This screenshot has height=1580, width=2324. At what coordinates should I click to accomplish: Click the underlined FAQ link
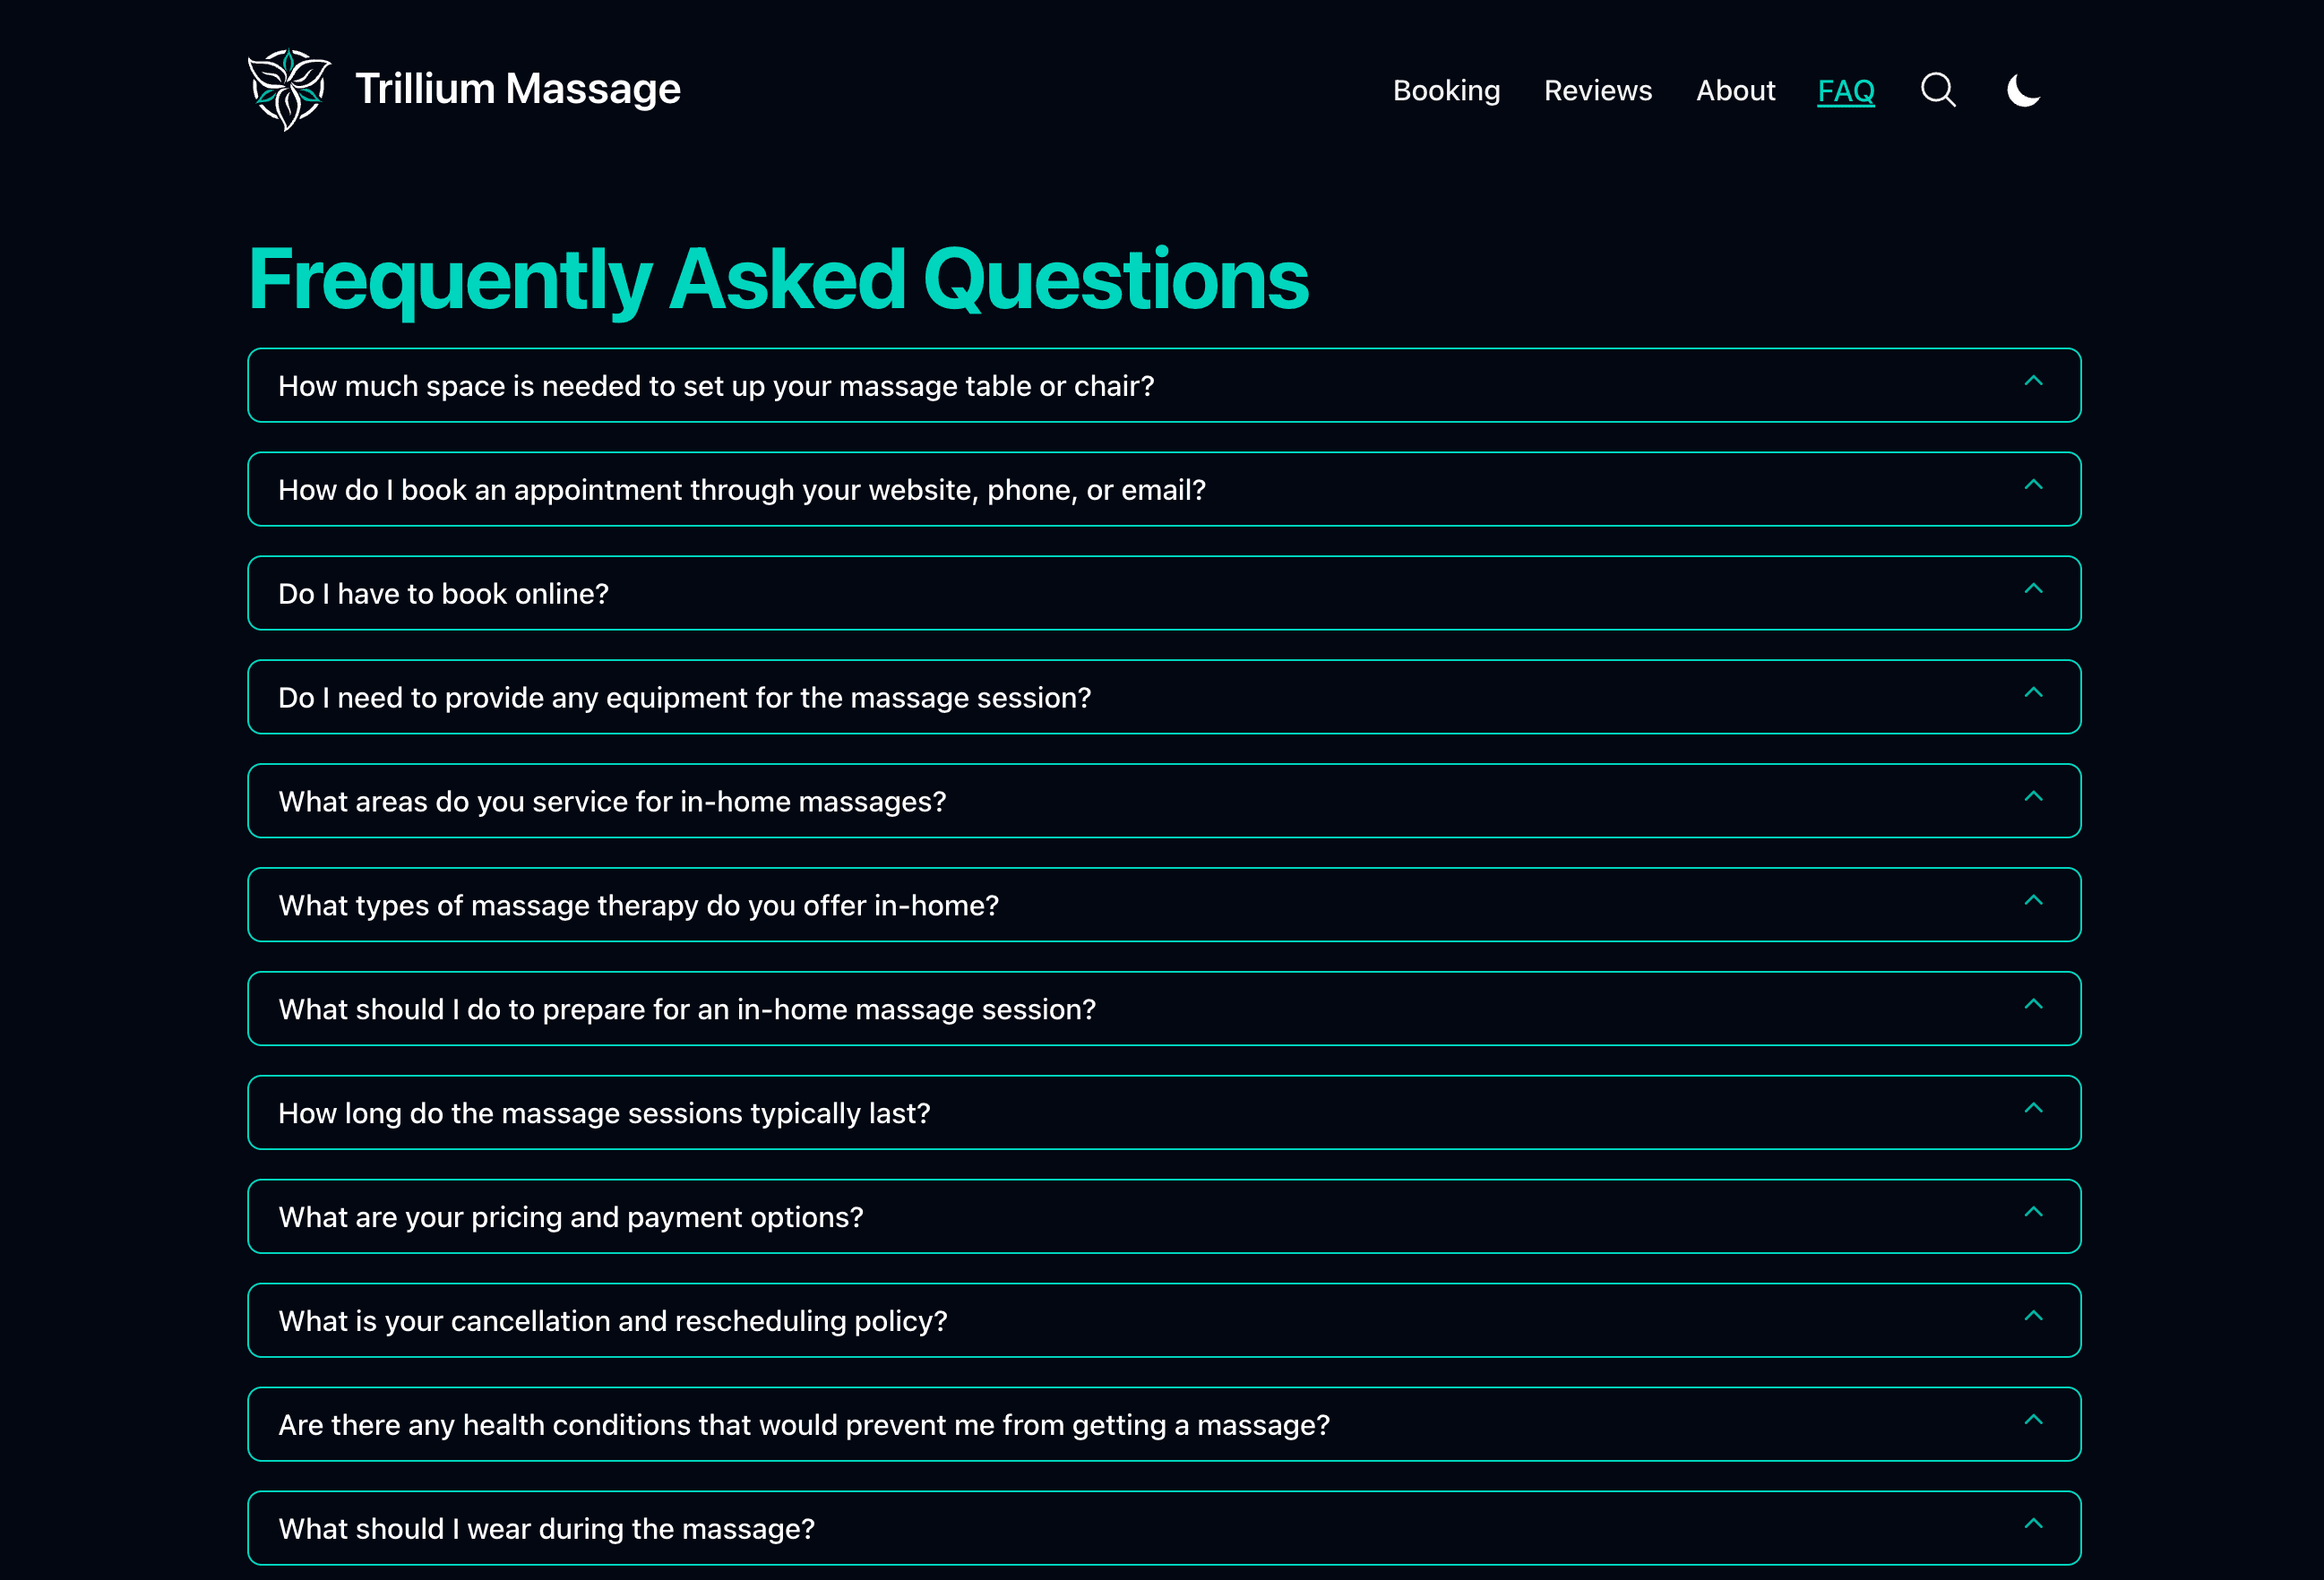[x=1845, y=90]
